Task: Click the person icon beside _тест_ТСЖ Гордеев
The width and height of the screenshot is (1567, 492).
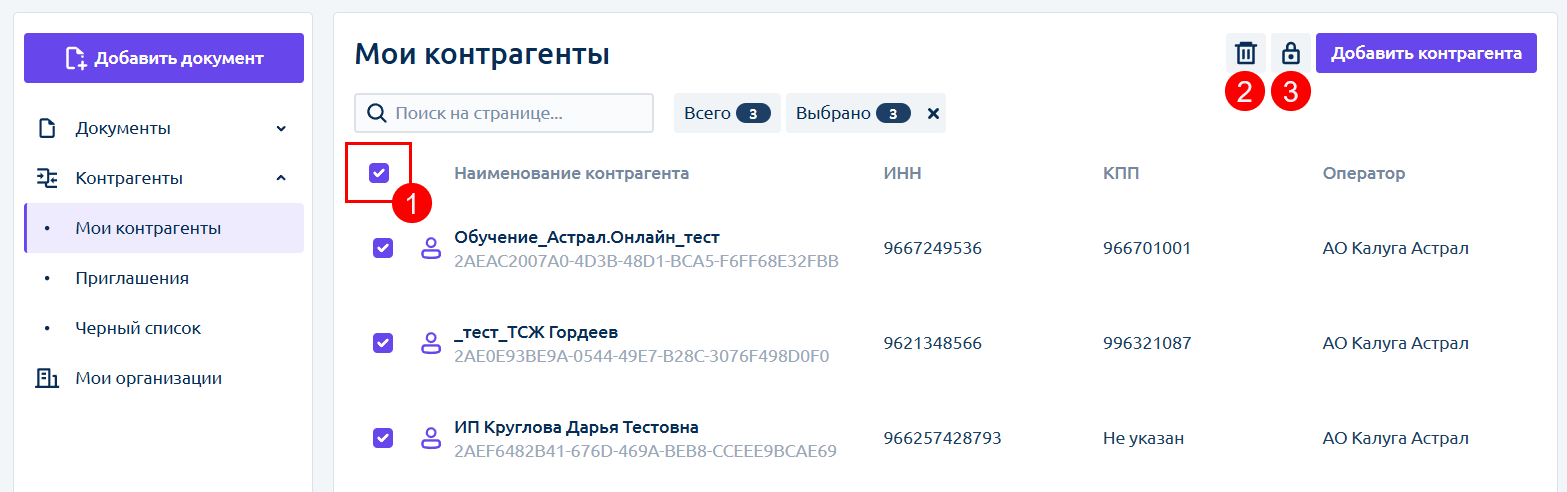Action: (x=431, y=343)
